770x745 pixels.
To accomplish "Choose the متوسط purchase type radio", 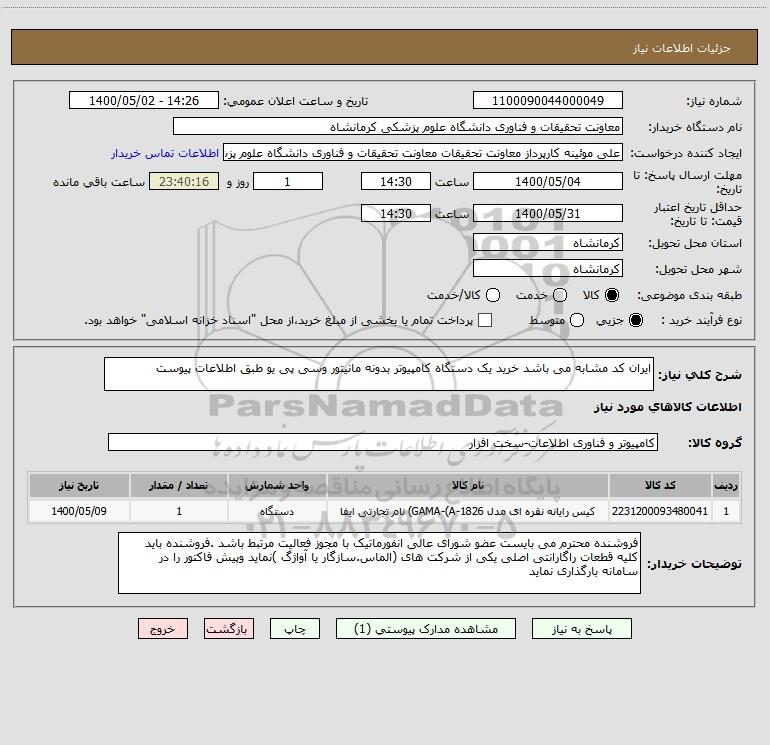I will 577,320.
